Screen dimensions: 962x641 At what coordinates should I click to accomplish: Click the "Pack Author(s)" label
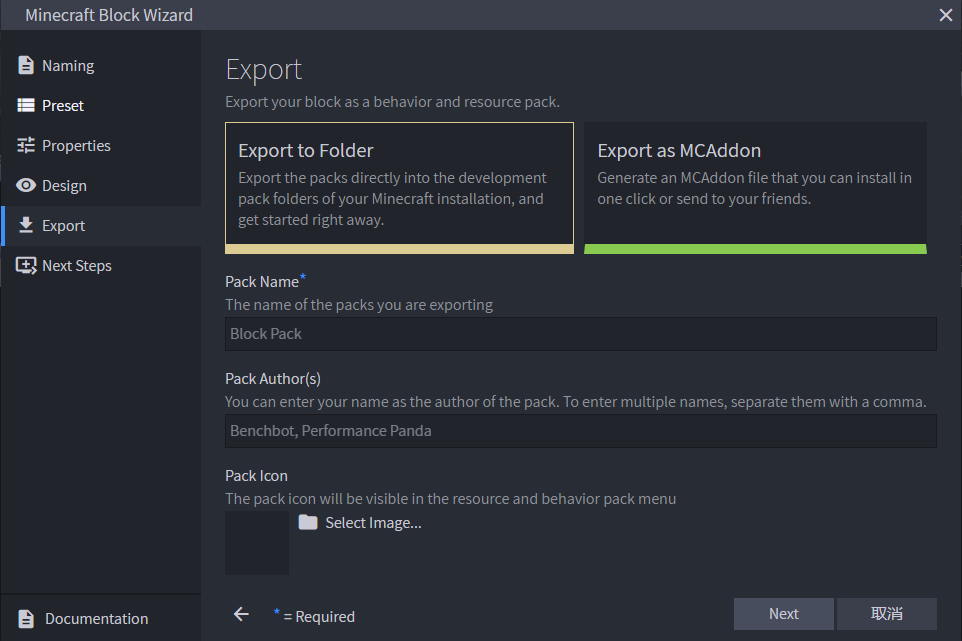pyautogui.click(x=273, y=379)
